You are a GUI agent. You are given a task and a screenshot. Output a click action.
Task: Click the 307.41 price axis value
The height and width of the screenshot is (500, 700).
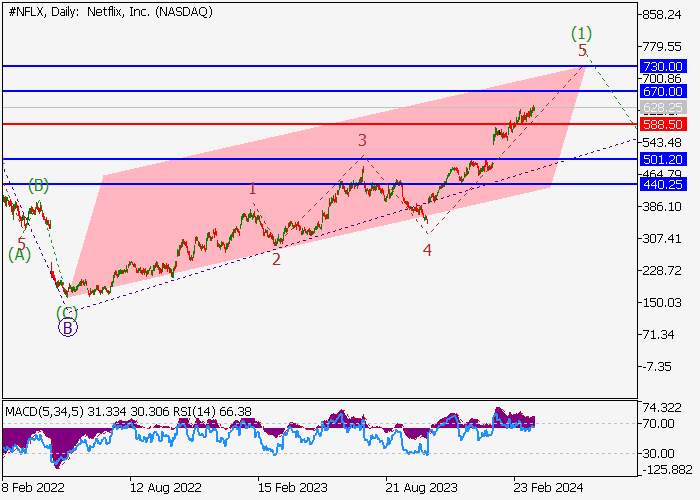pos(662,239)
